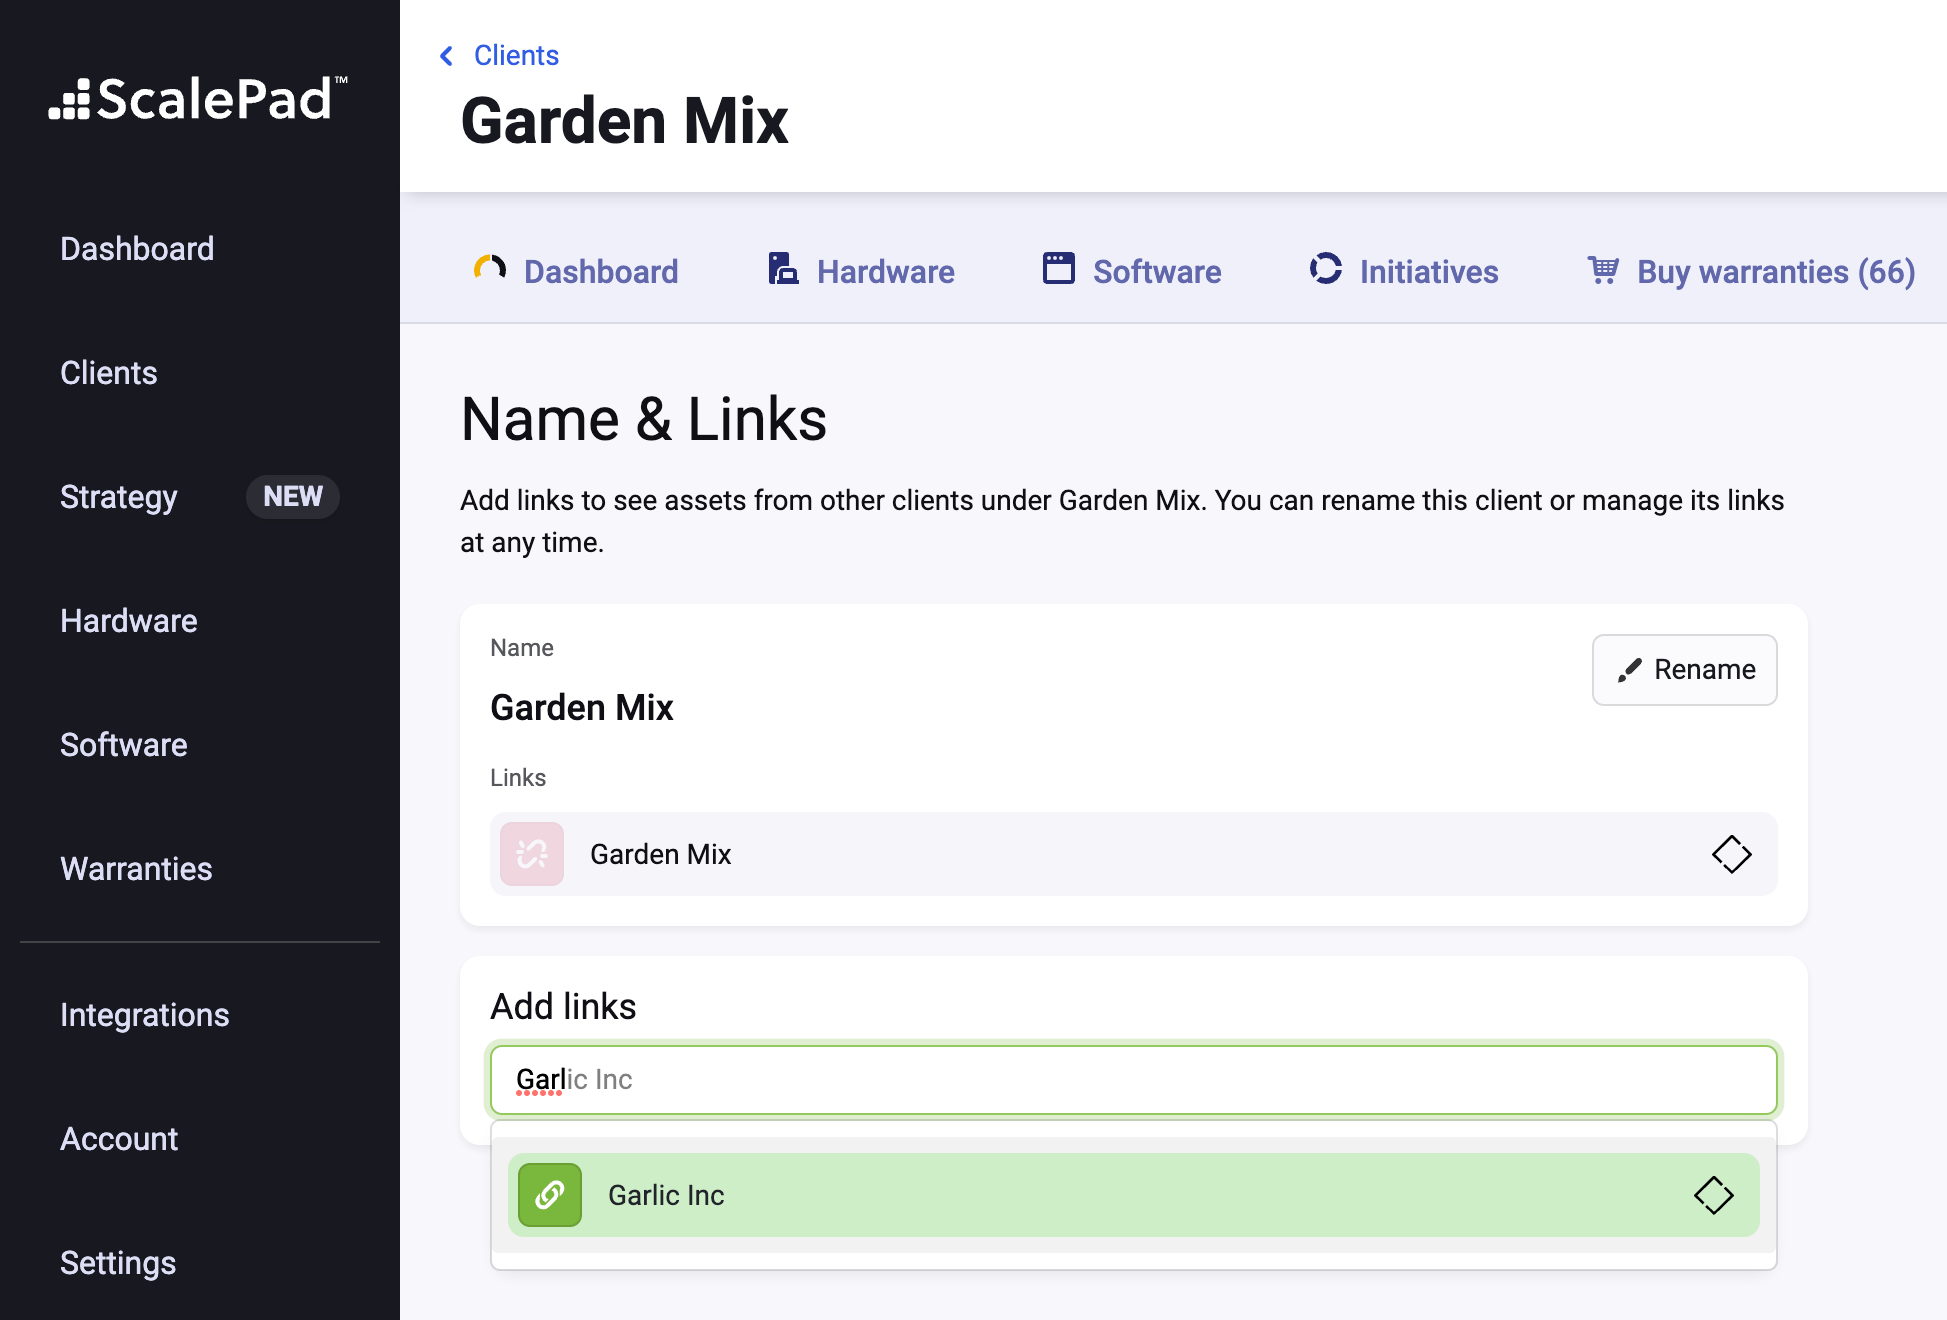The width and height of the screenshot is (1947, 1320).
Task: Click the pencil icon on the Rename button
Action: pyautogui.click(x=1630, y=670)
